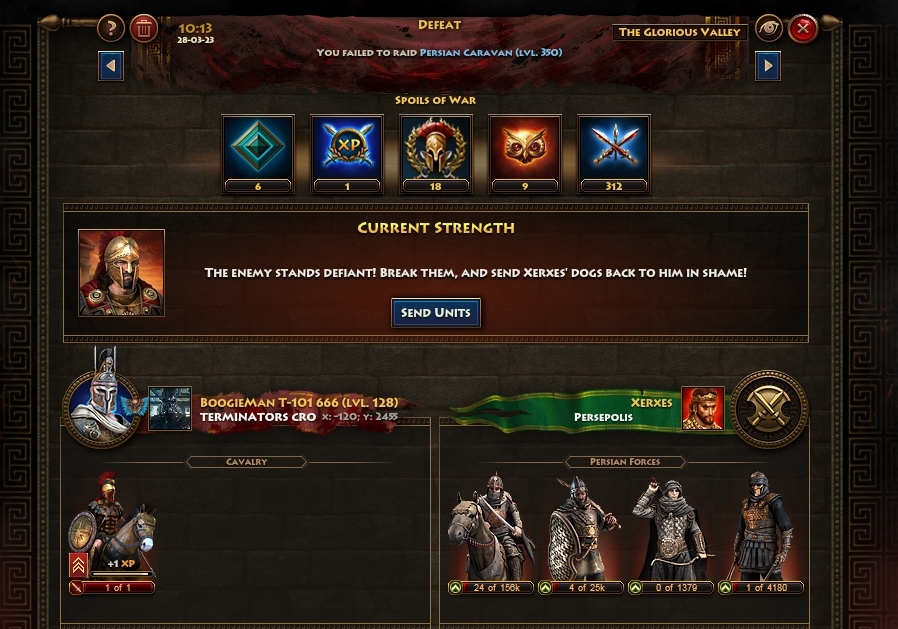The width and height of the screenshot is (898, 629).
Task: Toggle the eye visibility icon
Action: point(769,28)
